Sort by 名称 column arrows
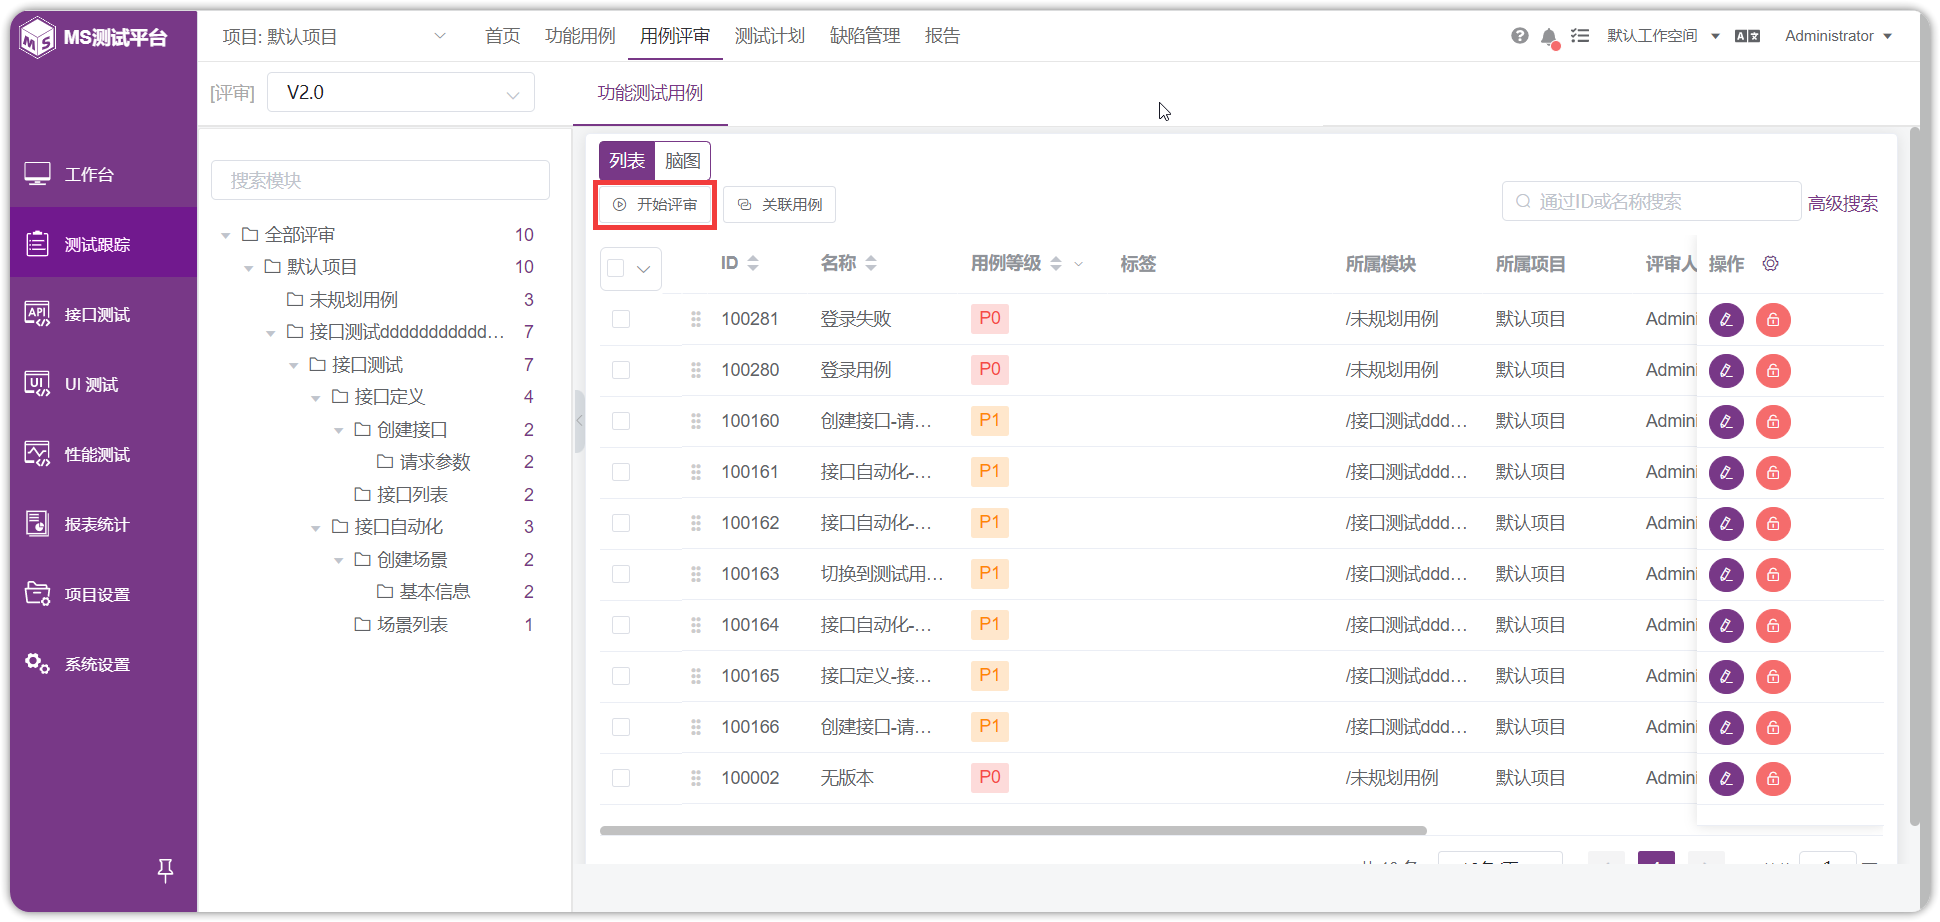Image resolution: width=1940 pixels, height=922 pixels. click(871, 263)
